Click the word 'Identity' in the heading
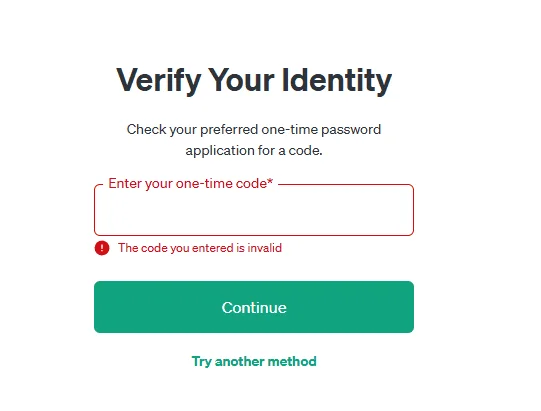Image resolution: width=541 pixels, height=411 pixels. [x=337, y=80]
